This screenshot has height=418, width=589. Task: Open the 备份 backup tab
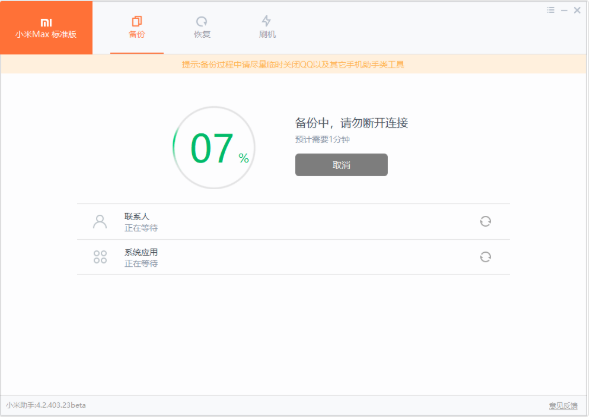tap(137, 27)
